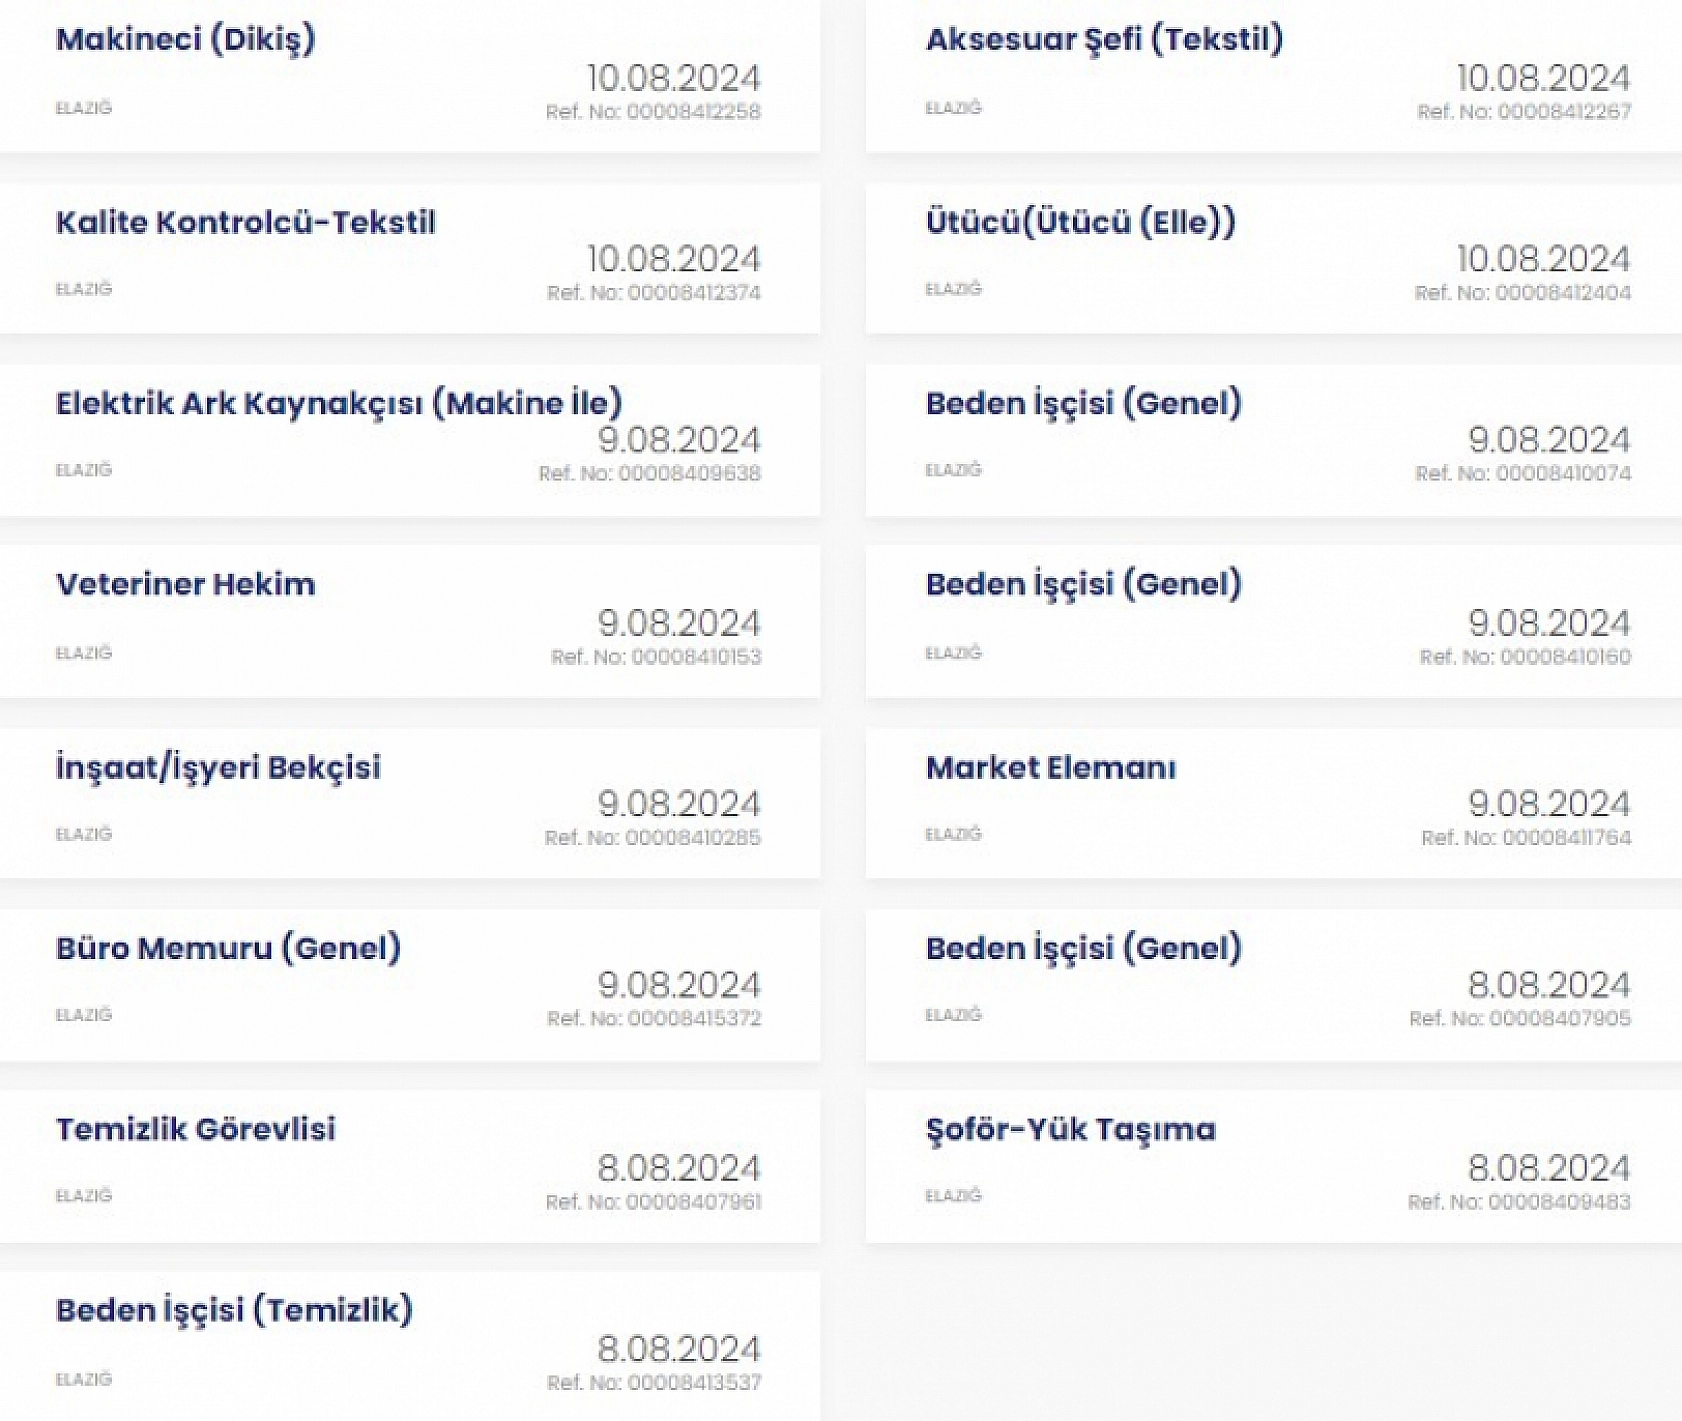
Task: Click the Ütücü(Ütücü (Elle)) listing title
Action: (1080, 222)
